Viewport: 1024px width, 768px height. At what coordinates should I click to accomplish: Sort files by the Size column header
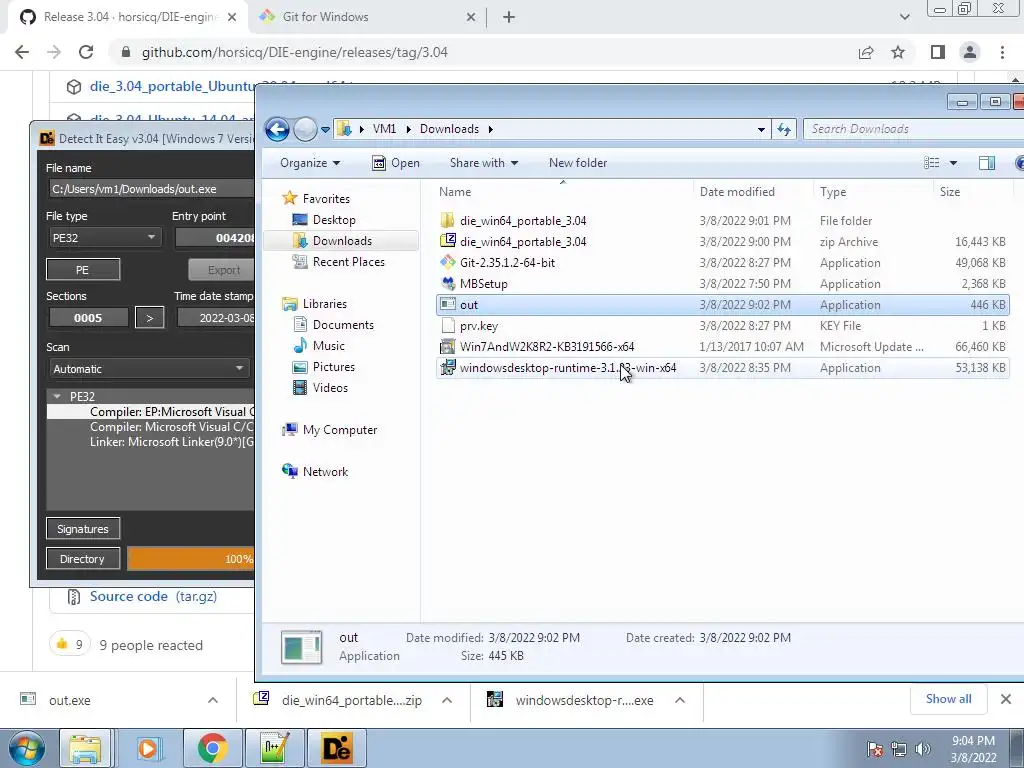click(x=950, y=192)
